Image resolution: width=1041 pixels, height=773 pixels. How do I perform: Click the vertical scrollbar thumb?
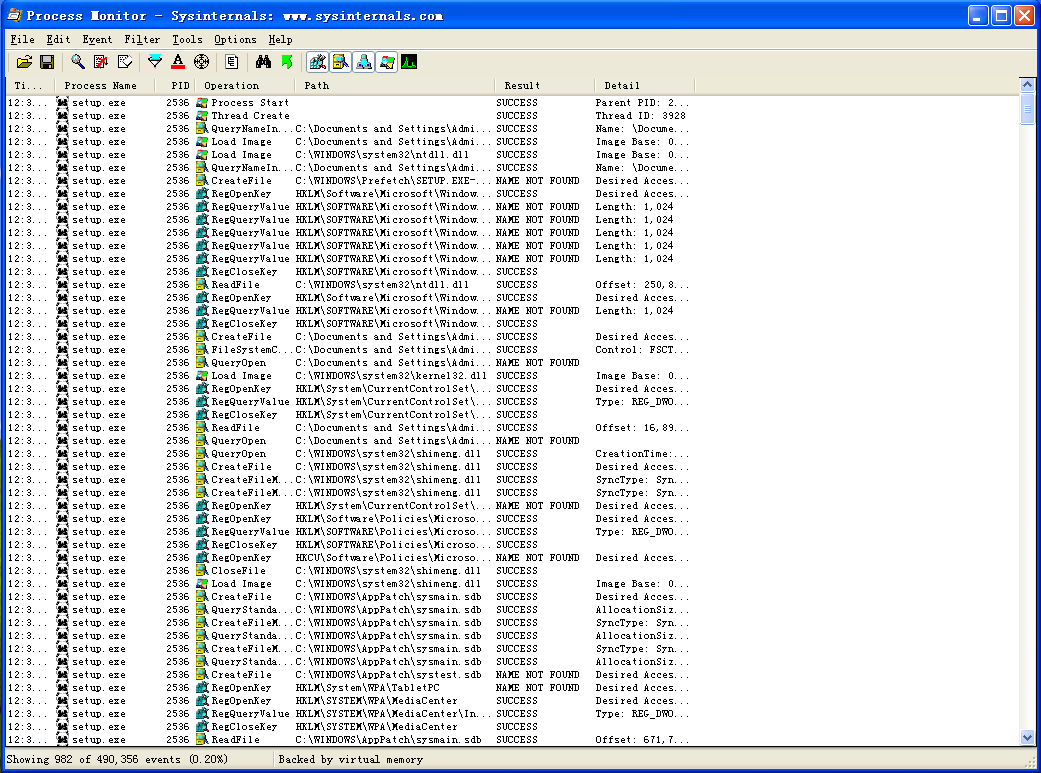(1027, 109)
